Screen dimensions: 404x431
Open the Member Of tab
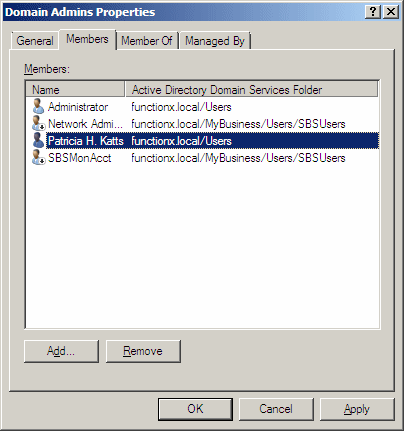pos(147,41)
